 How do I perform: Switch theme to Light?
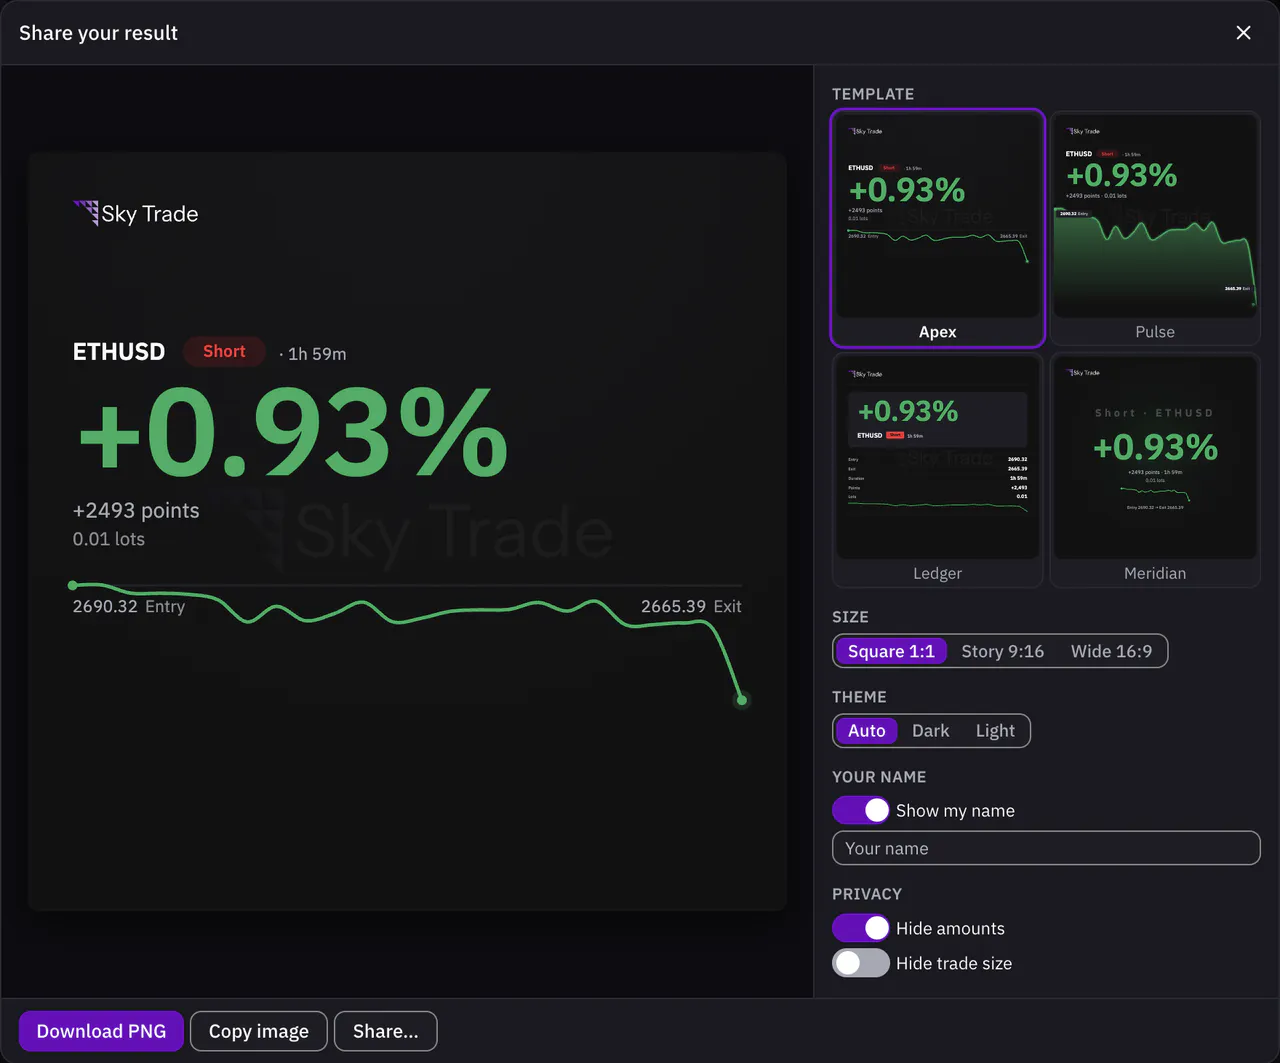995,731
